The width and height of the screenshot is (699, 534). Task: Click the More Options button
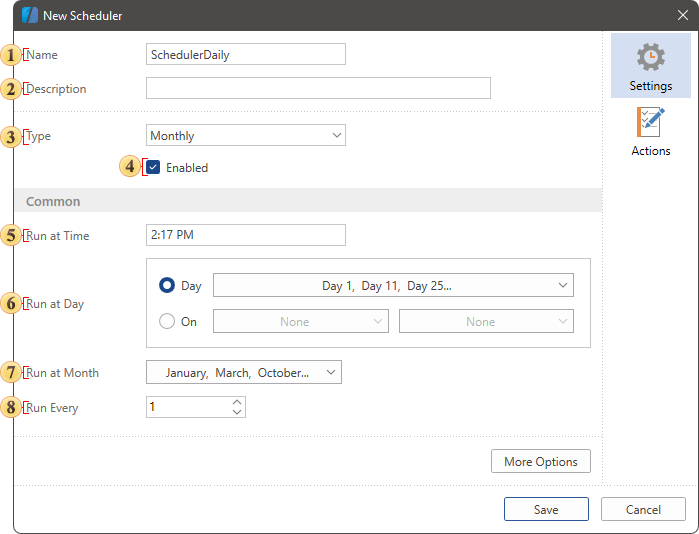(540, 461)
